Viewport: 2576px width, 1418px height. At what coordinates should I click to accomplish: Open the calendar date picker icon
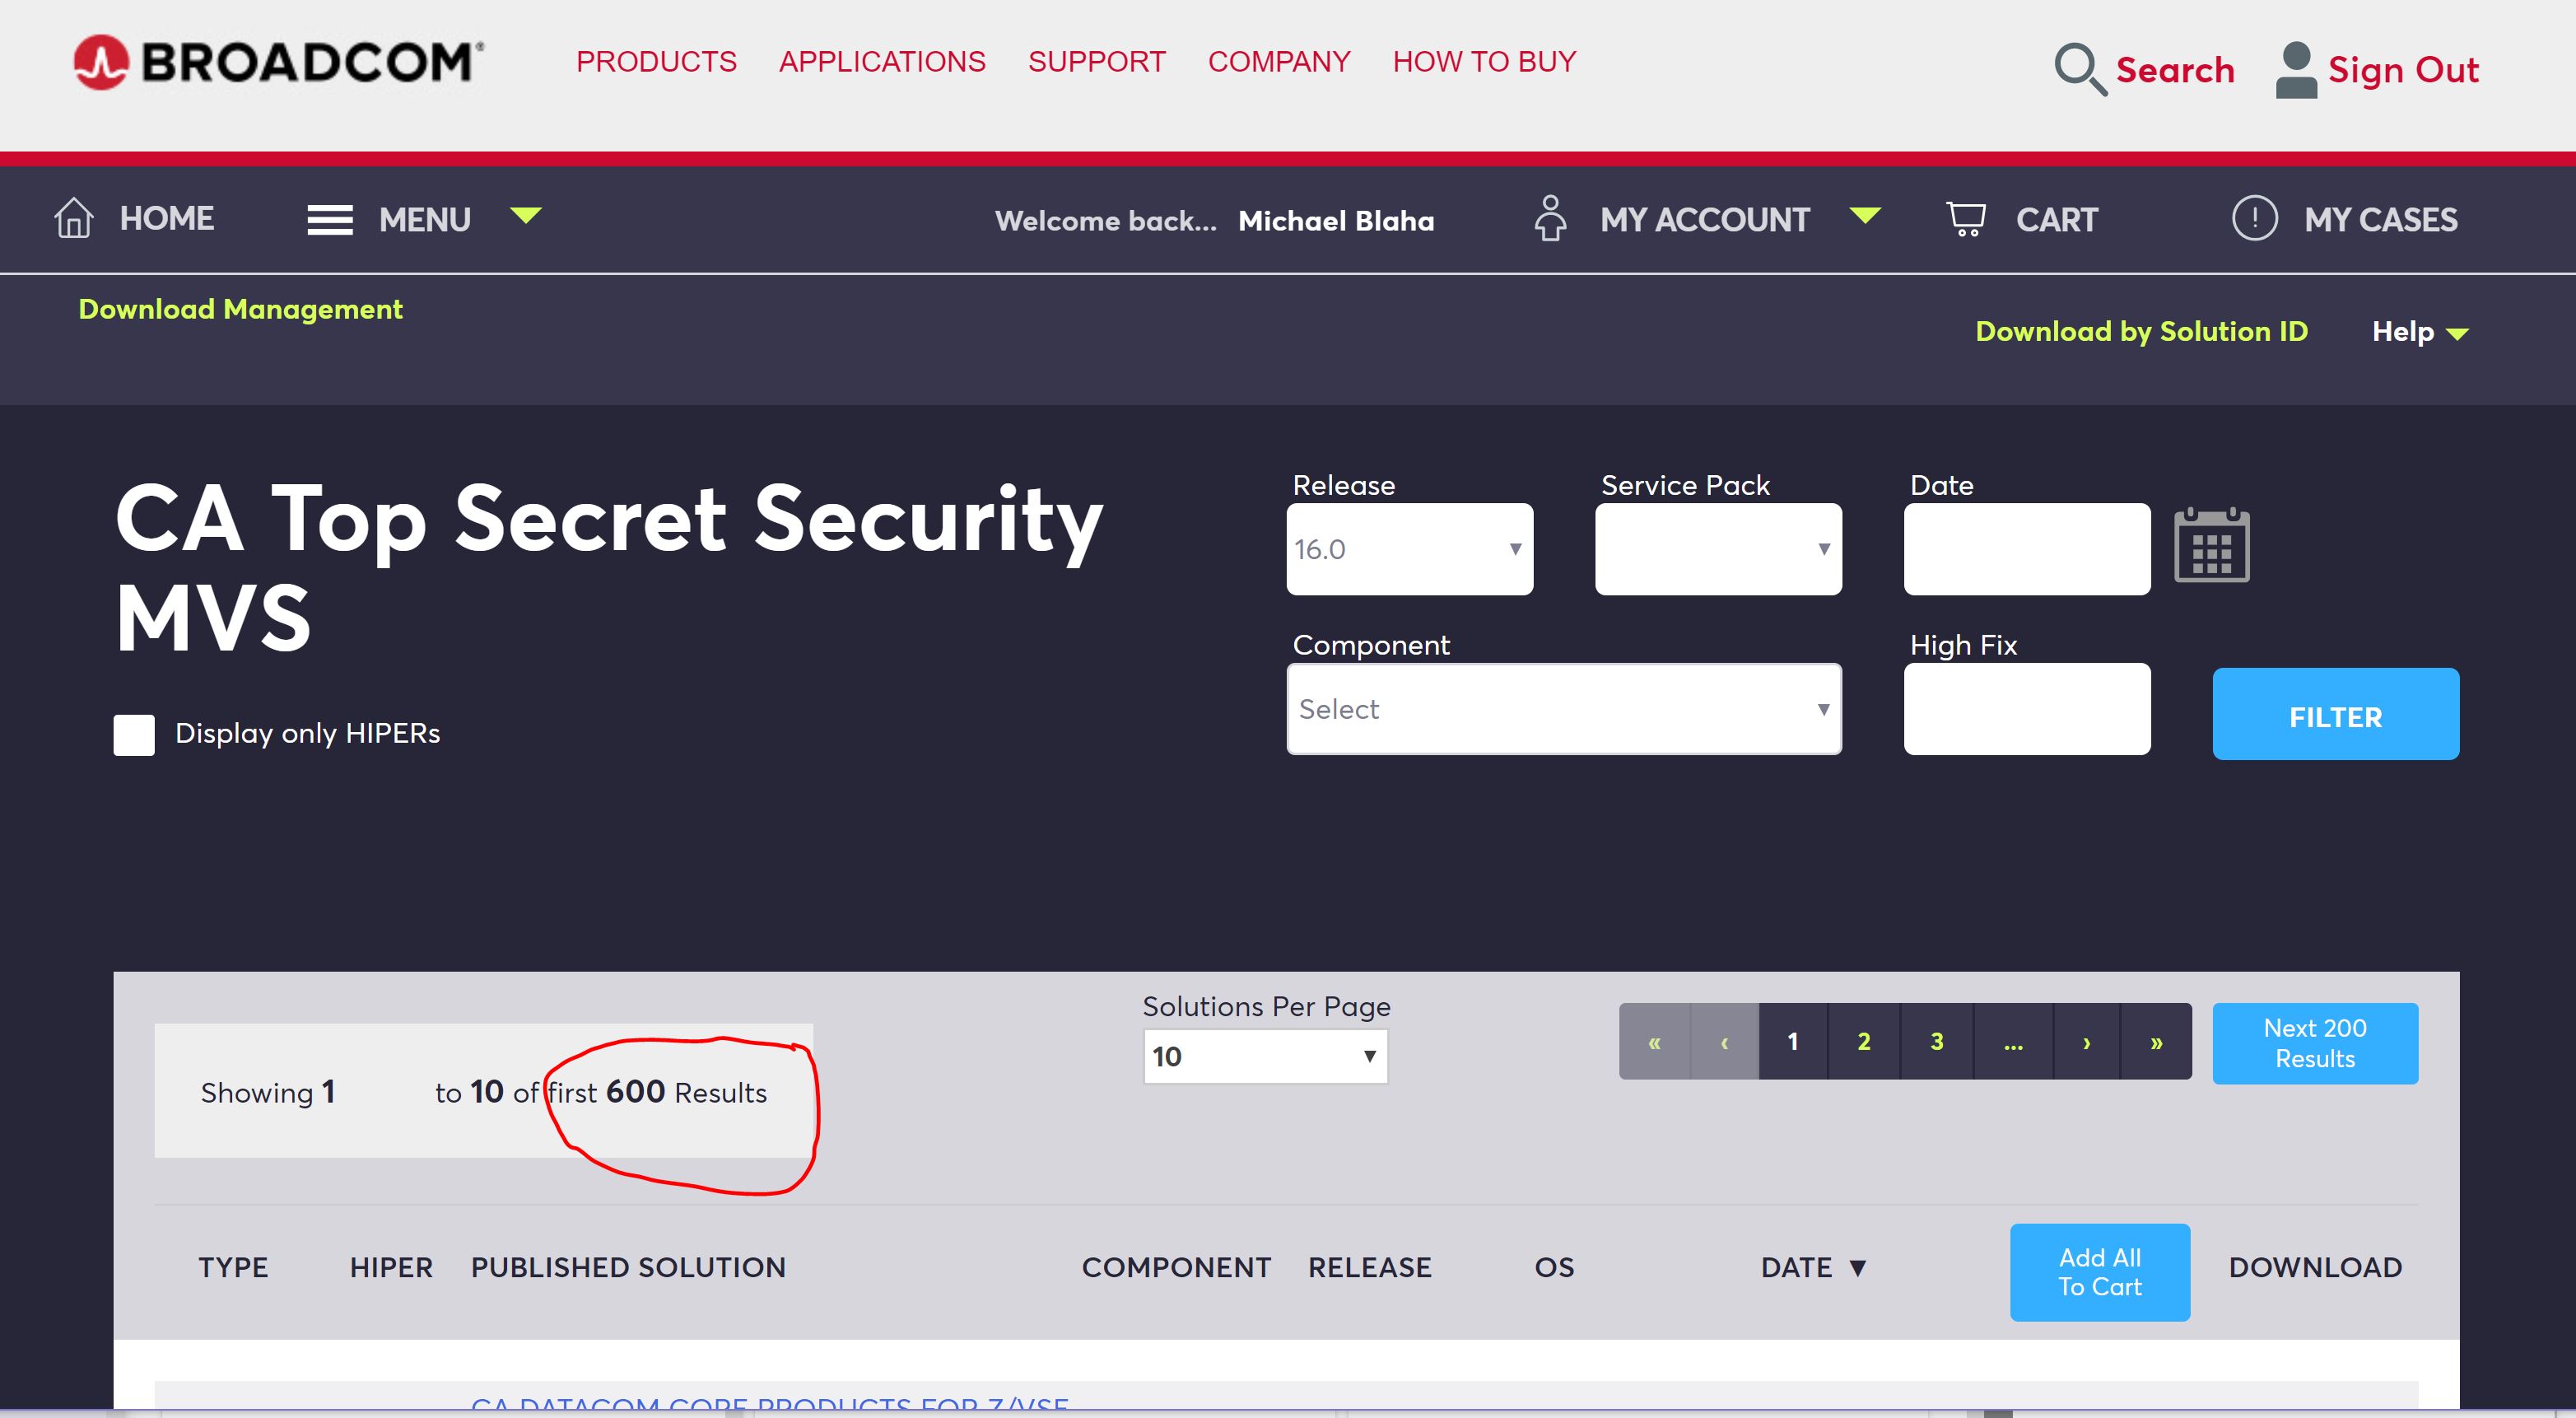[2211, 546]
